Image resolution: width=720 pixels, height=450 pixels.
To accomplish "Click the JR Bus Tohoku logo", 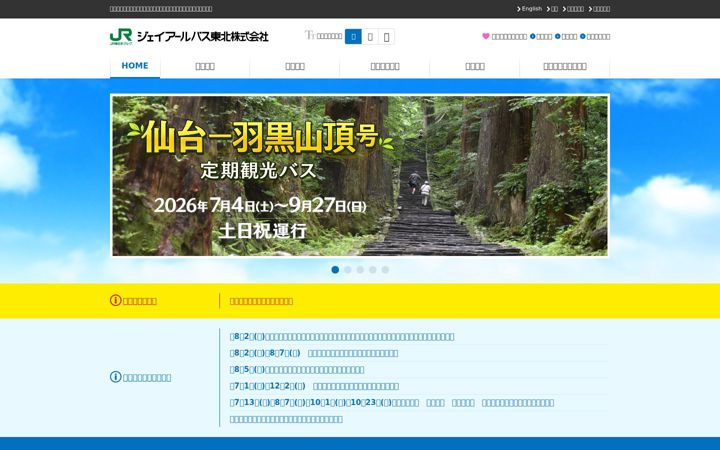I will click(x=189, y=36).
